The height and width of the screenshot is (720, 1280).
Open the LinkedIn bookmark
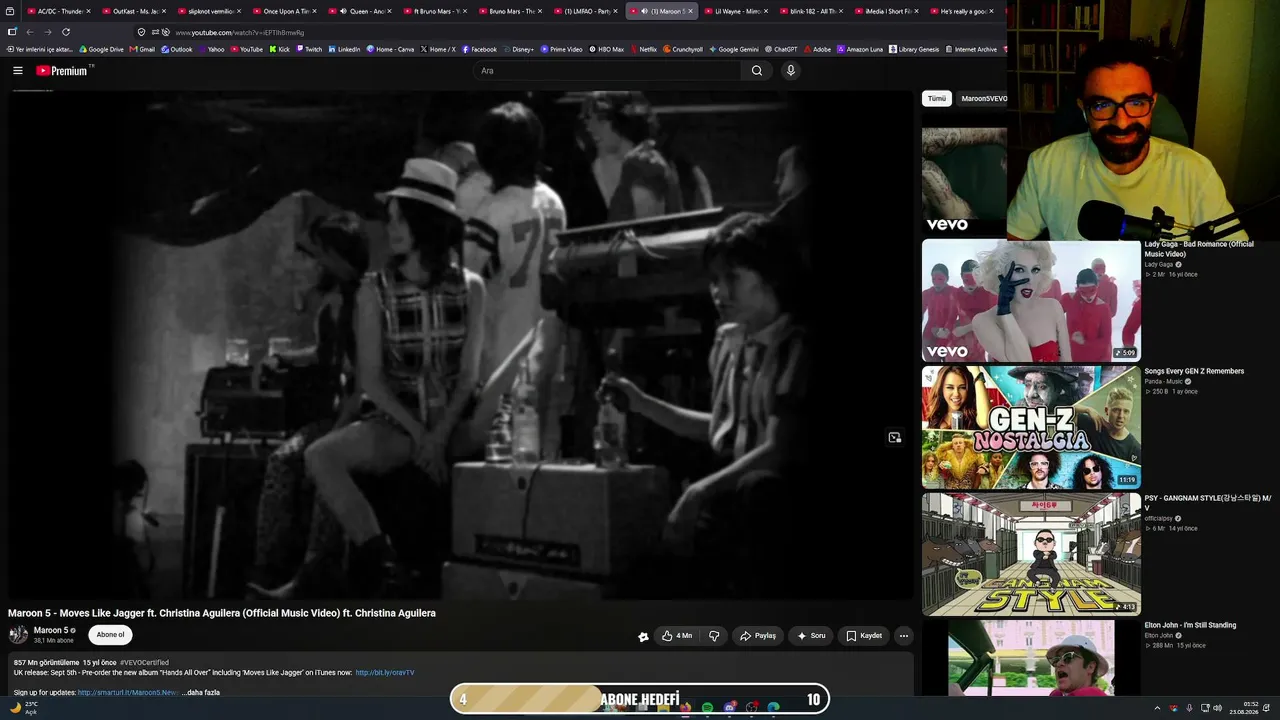coord(344,49)
